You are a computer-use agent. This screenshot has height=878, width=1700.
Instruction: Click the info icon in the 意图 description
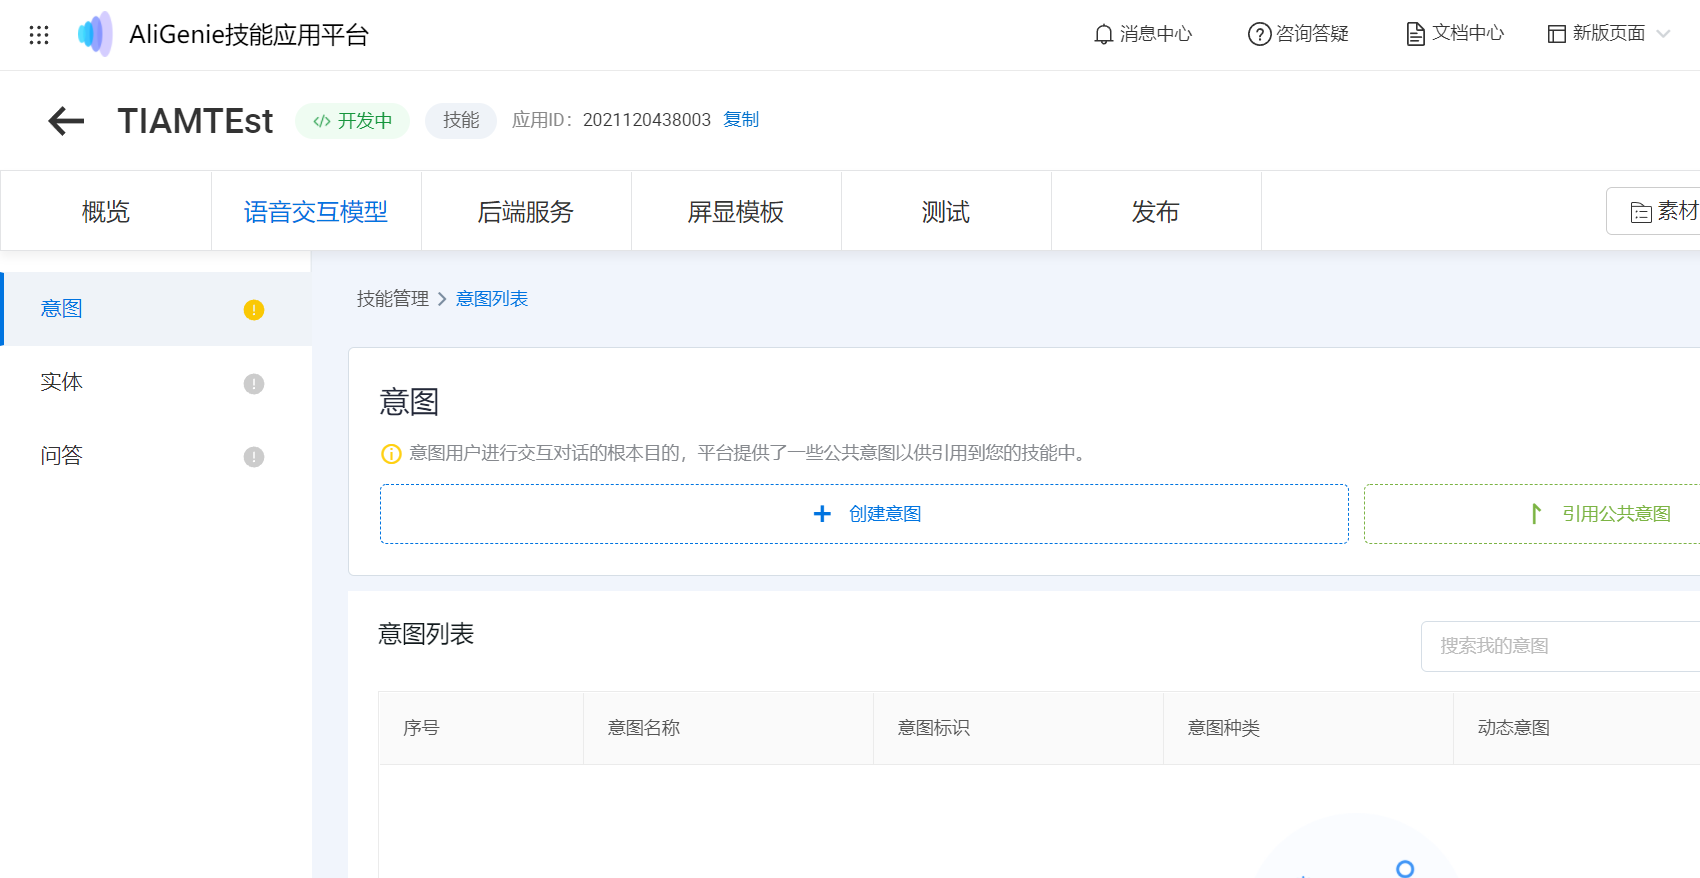[x=391, y=454]
